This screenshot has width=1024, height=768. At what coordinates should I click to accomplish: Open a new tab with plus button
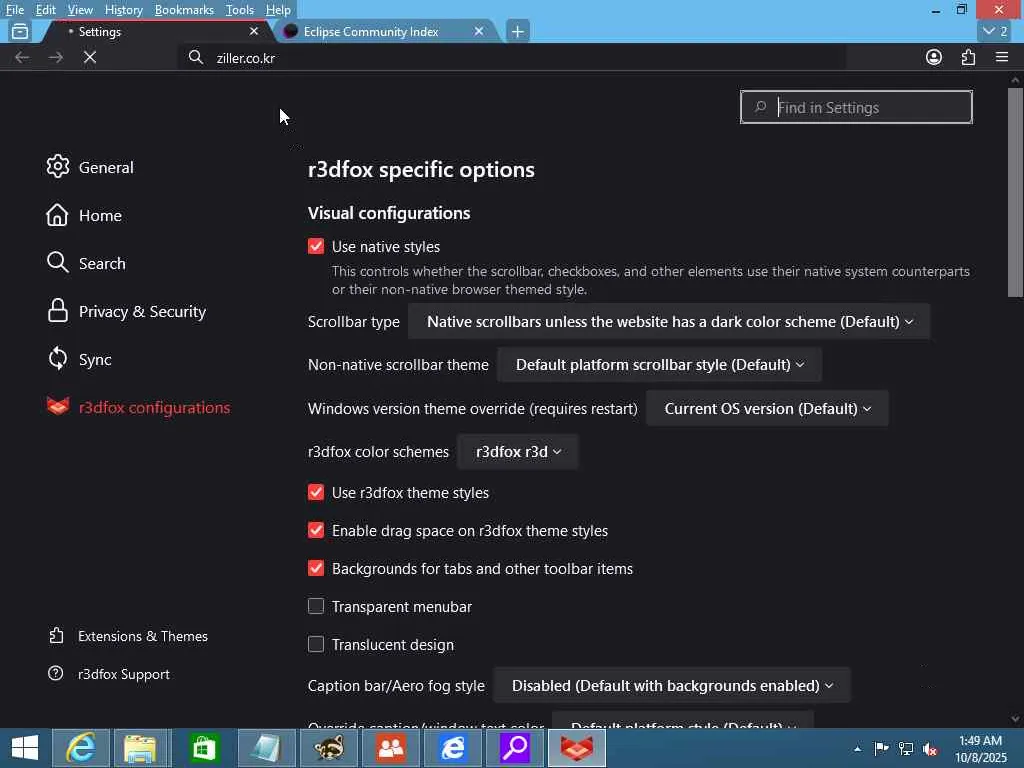517,31
